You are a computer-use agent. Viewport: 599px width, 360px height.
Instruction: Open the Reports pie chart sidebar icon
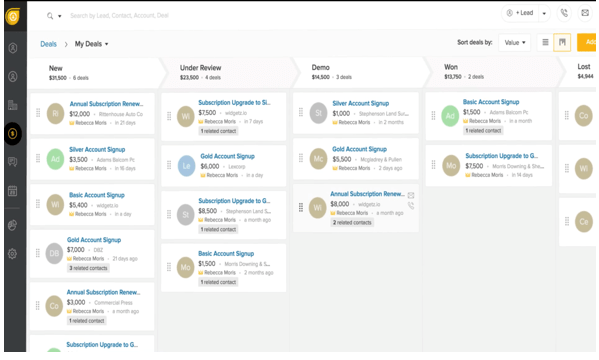13,225
